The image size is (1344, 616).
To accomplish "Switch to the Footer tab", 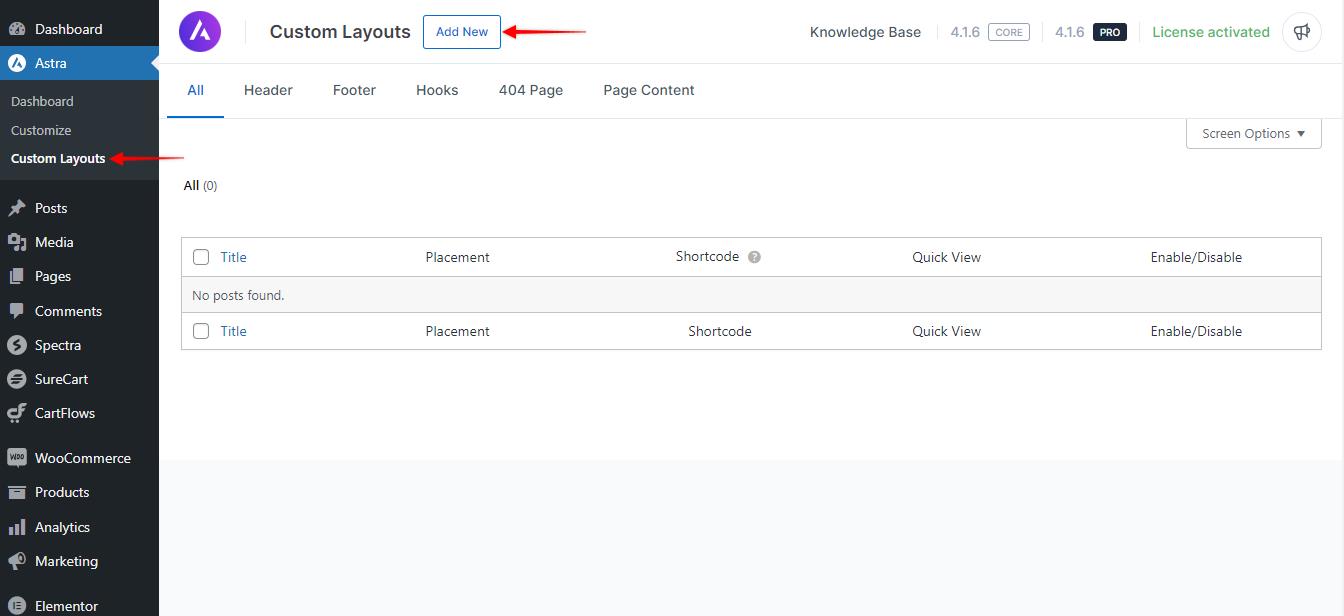I will click(354, 90).
